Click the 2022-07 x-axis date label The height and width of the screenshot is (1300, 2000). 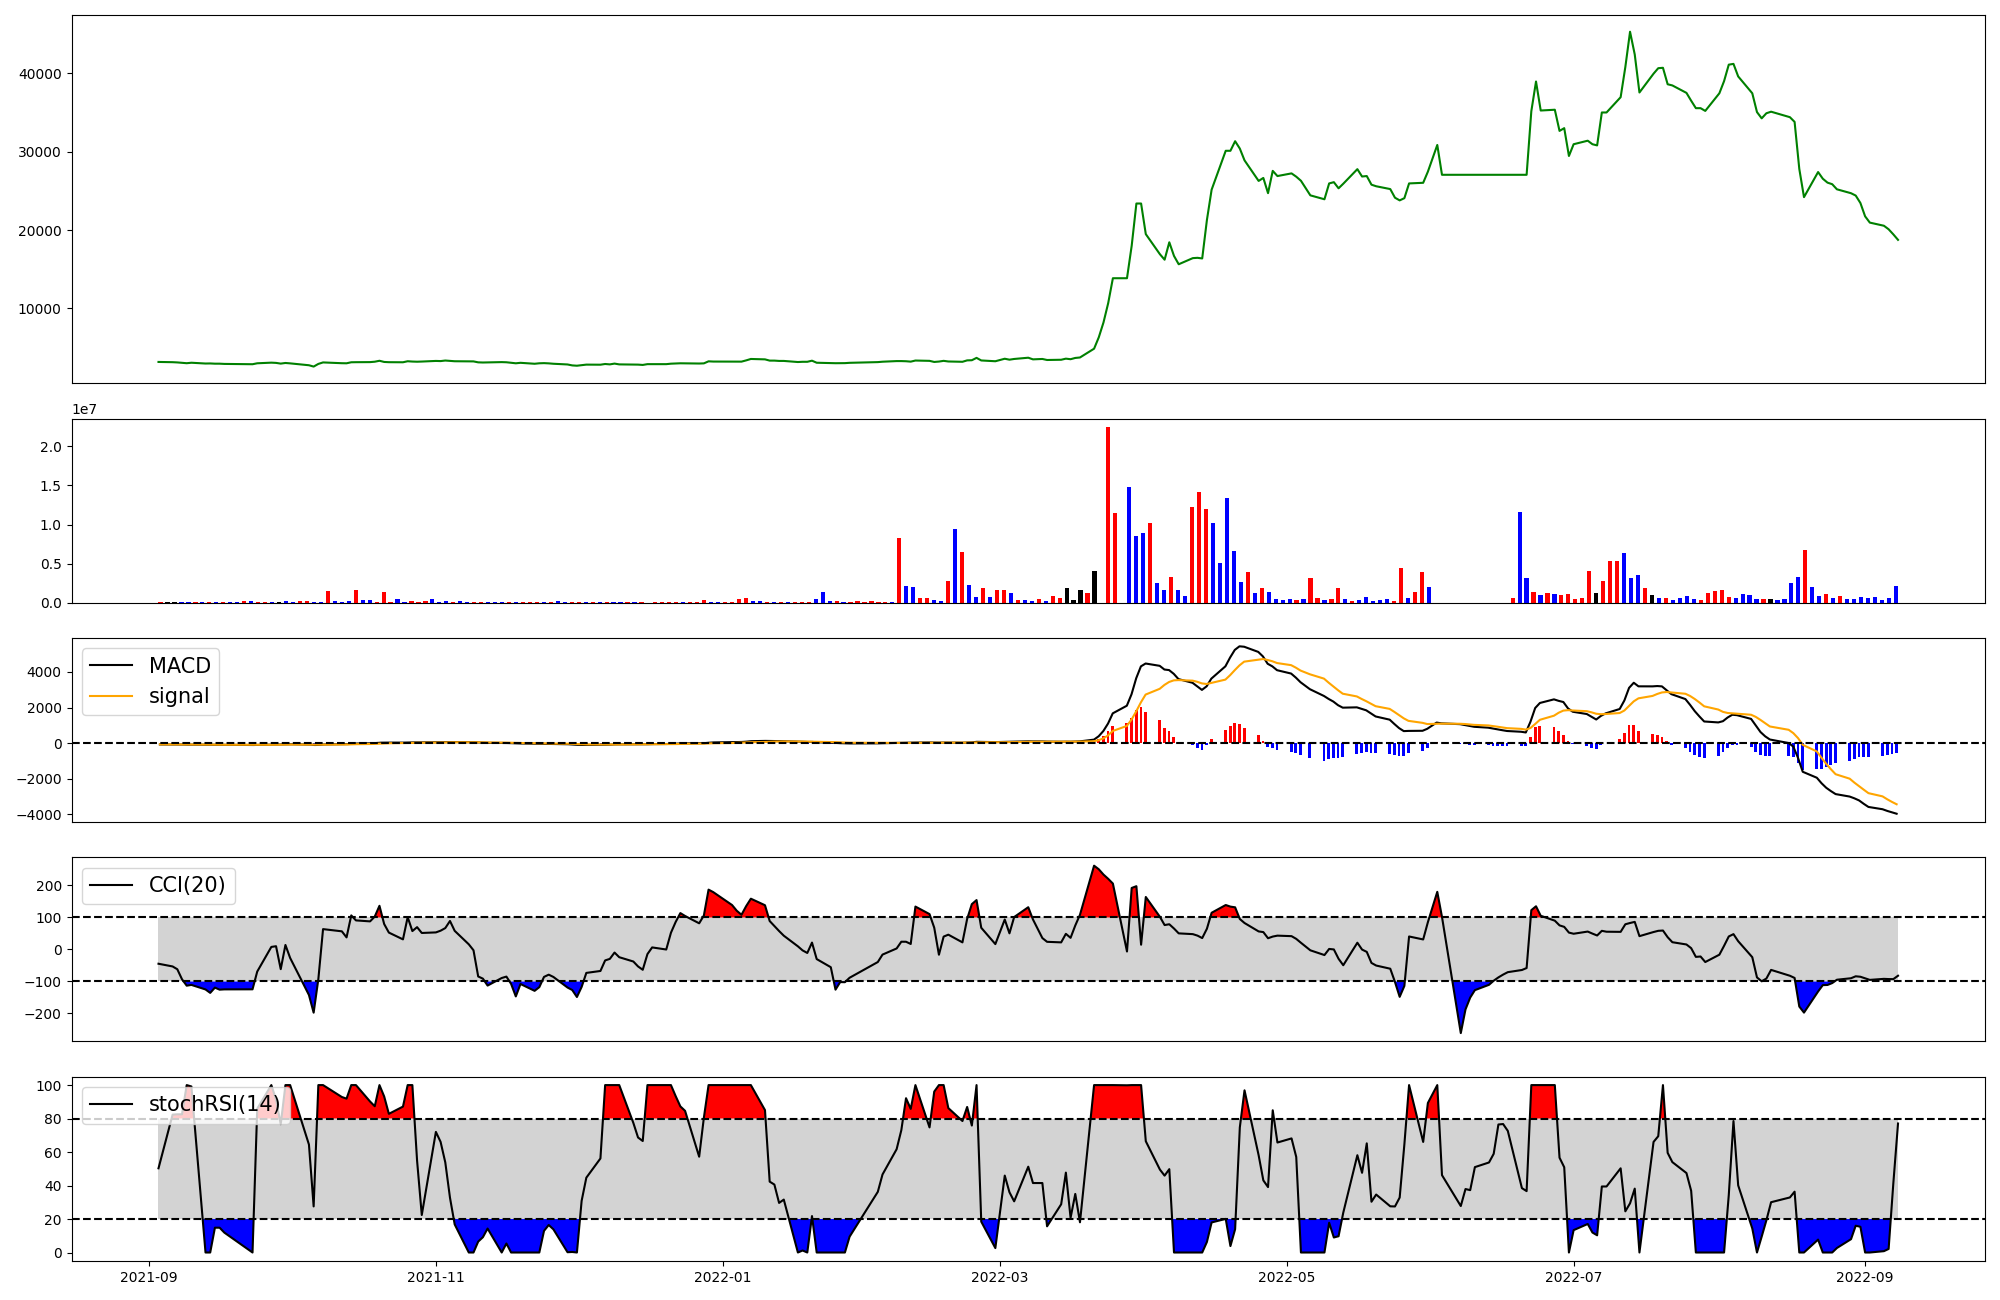(x=1574, y=1277)
